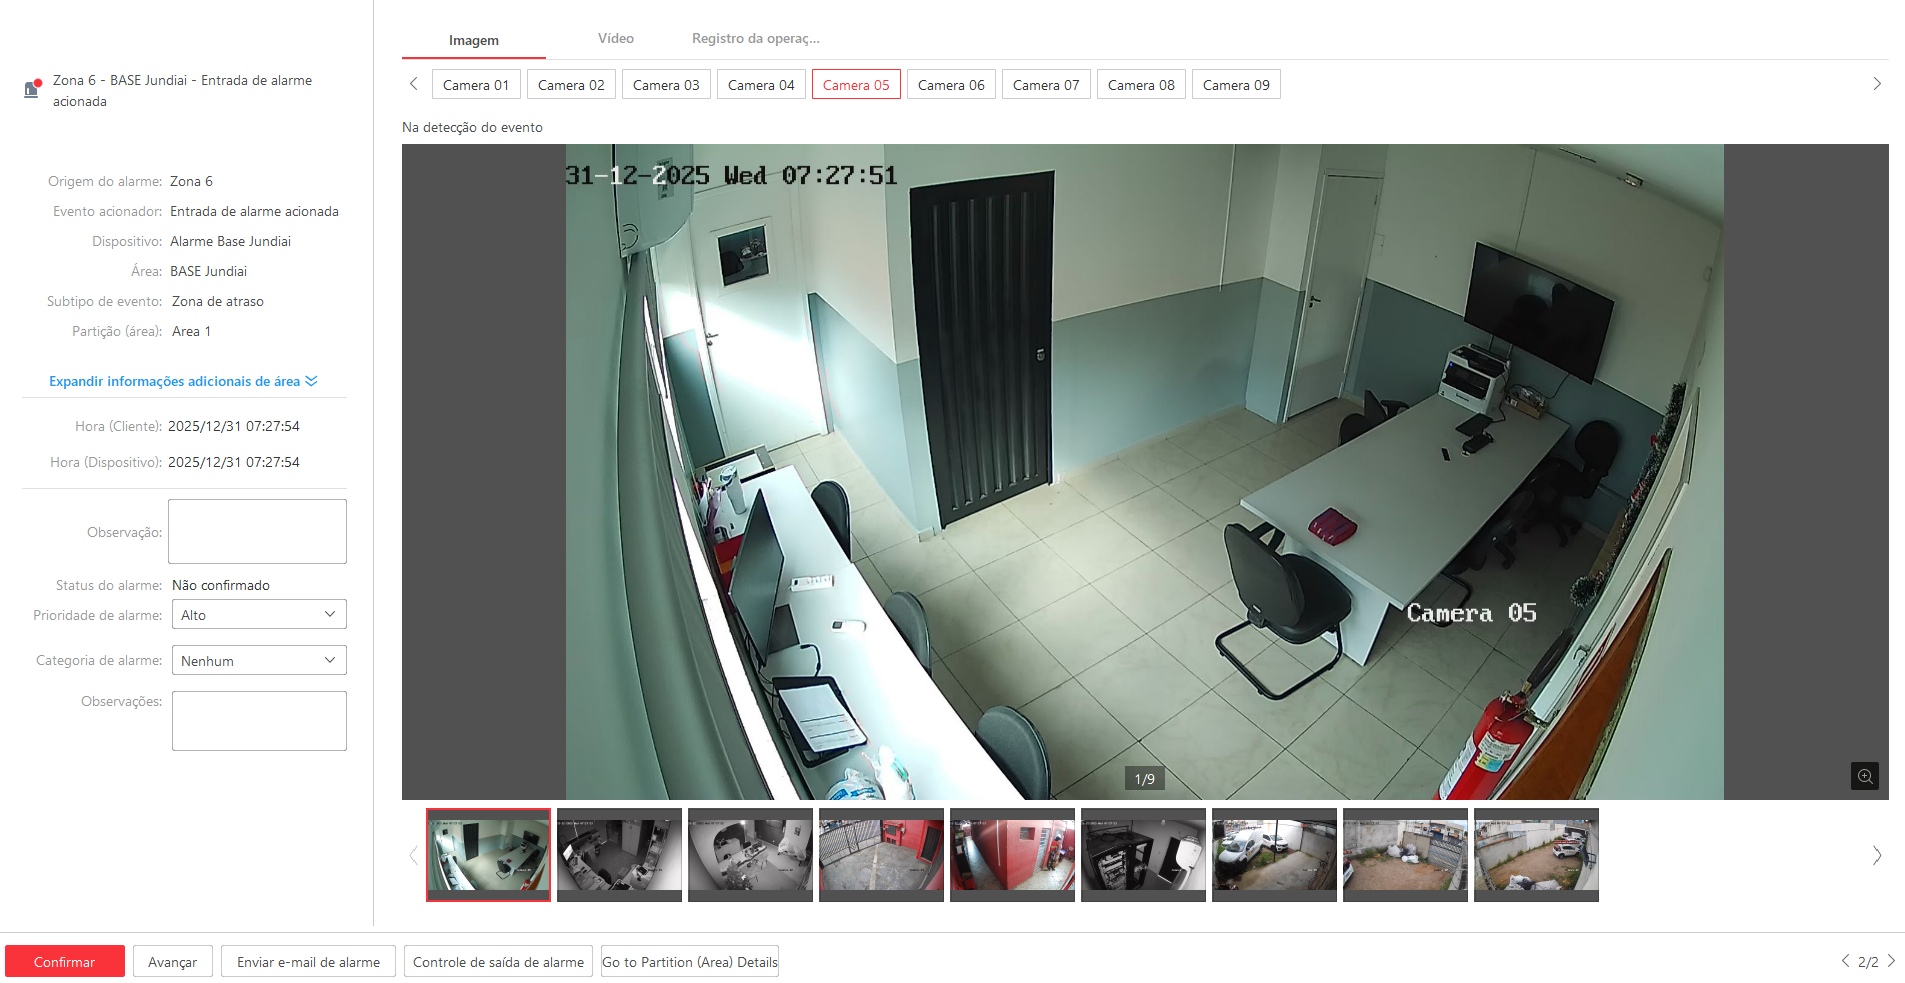Open the Registro da operação tab

tap(755, 39)
